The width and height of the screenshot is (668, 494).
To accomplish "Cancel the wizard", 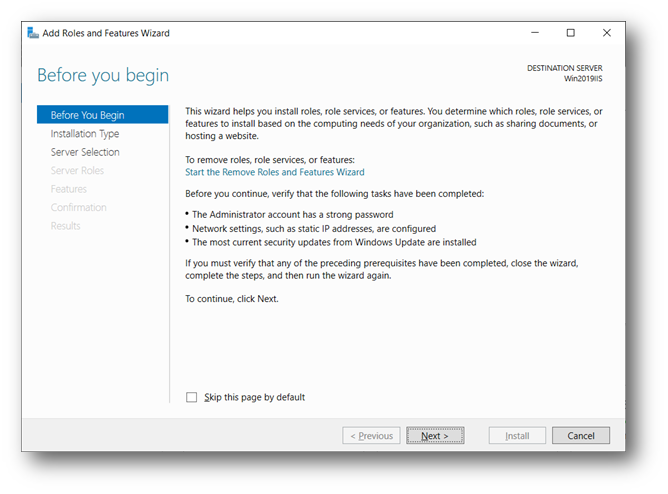I will click(x=581, y=436).
